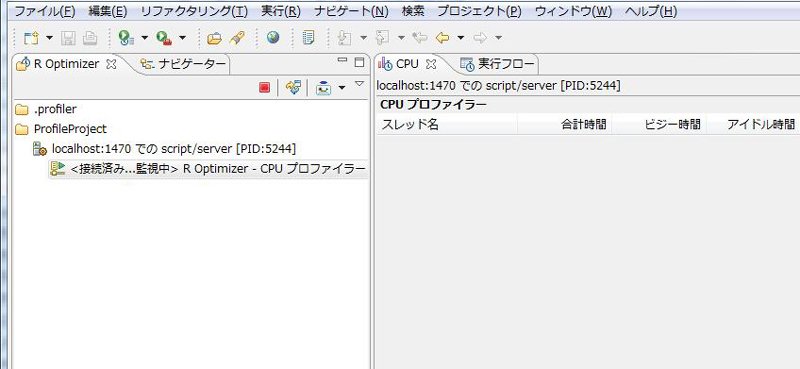800x369 pixels.
Task: Open the ヘルプ(H) menu
Action: [x=651, y=11]
